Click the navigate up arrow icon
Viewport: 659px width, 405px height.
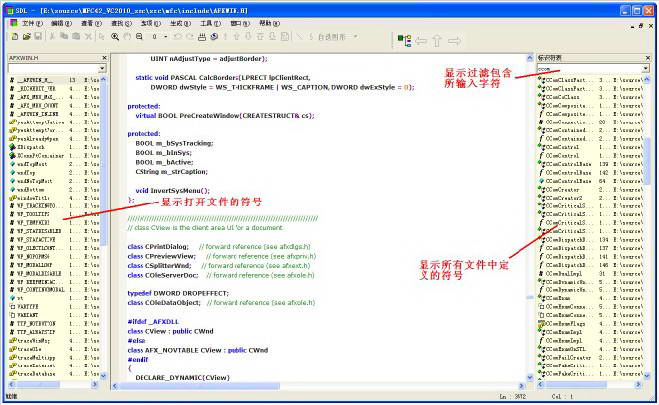click(x=437, y=41)
